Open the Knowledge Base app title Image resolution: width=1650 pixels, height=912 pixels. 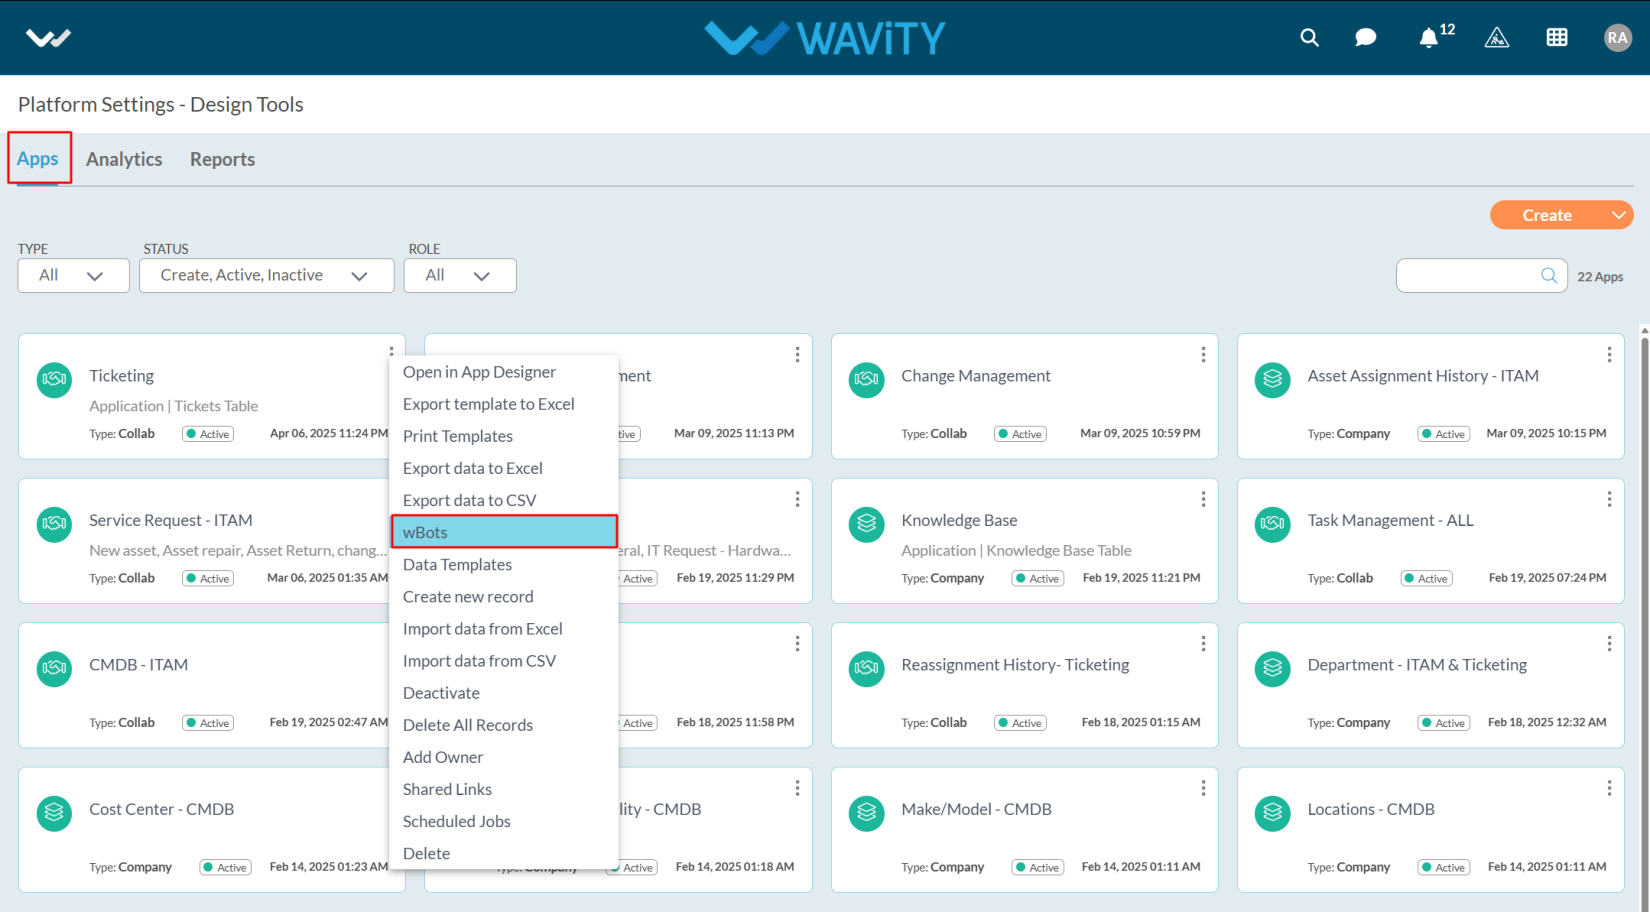click(959, 520)
